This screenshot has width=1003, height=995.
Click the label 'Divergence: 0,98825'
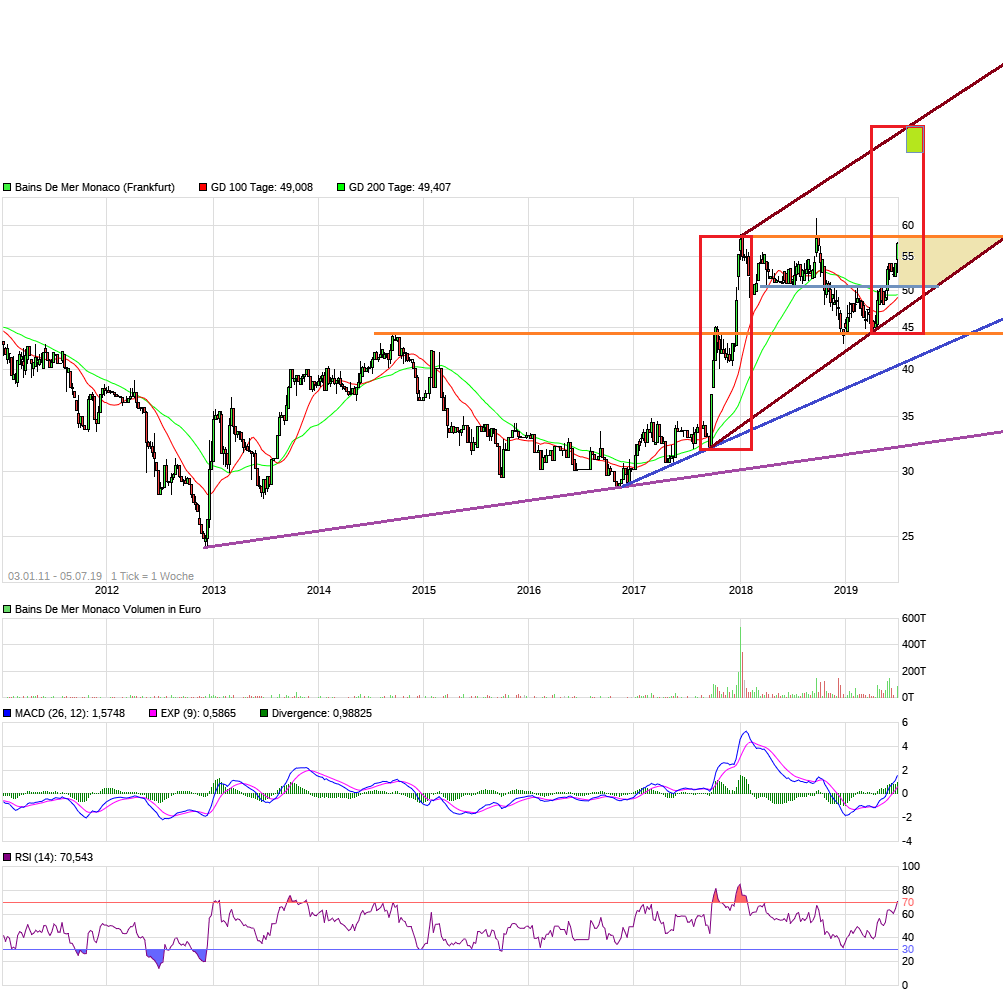tap(322, 713)
